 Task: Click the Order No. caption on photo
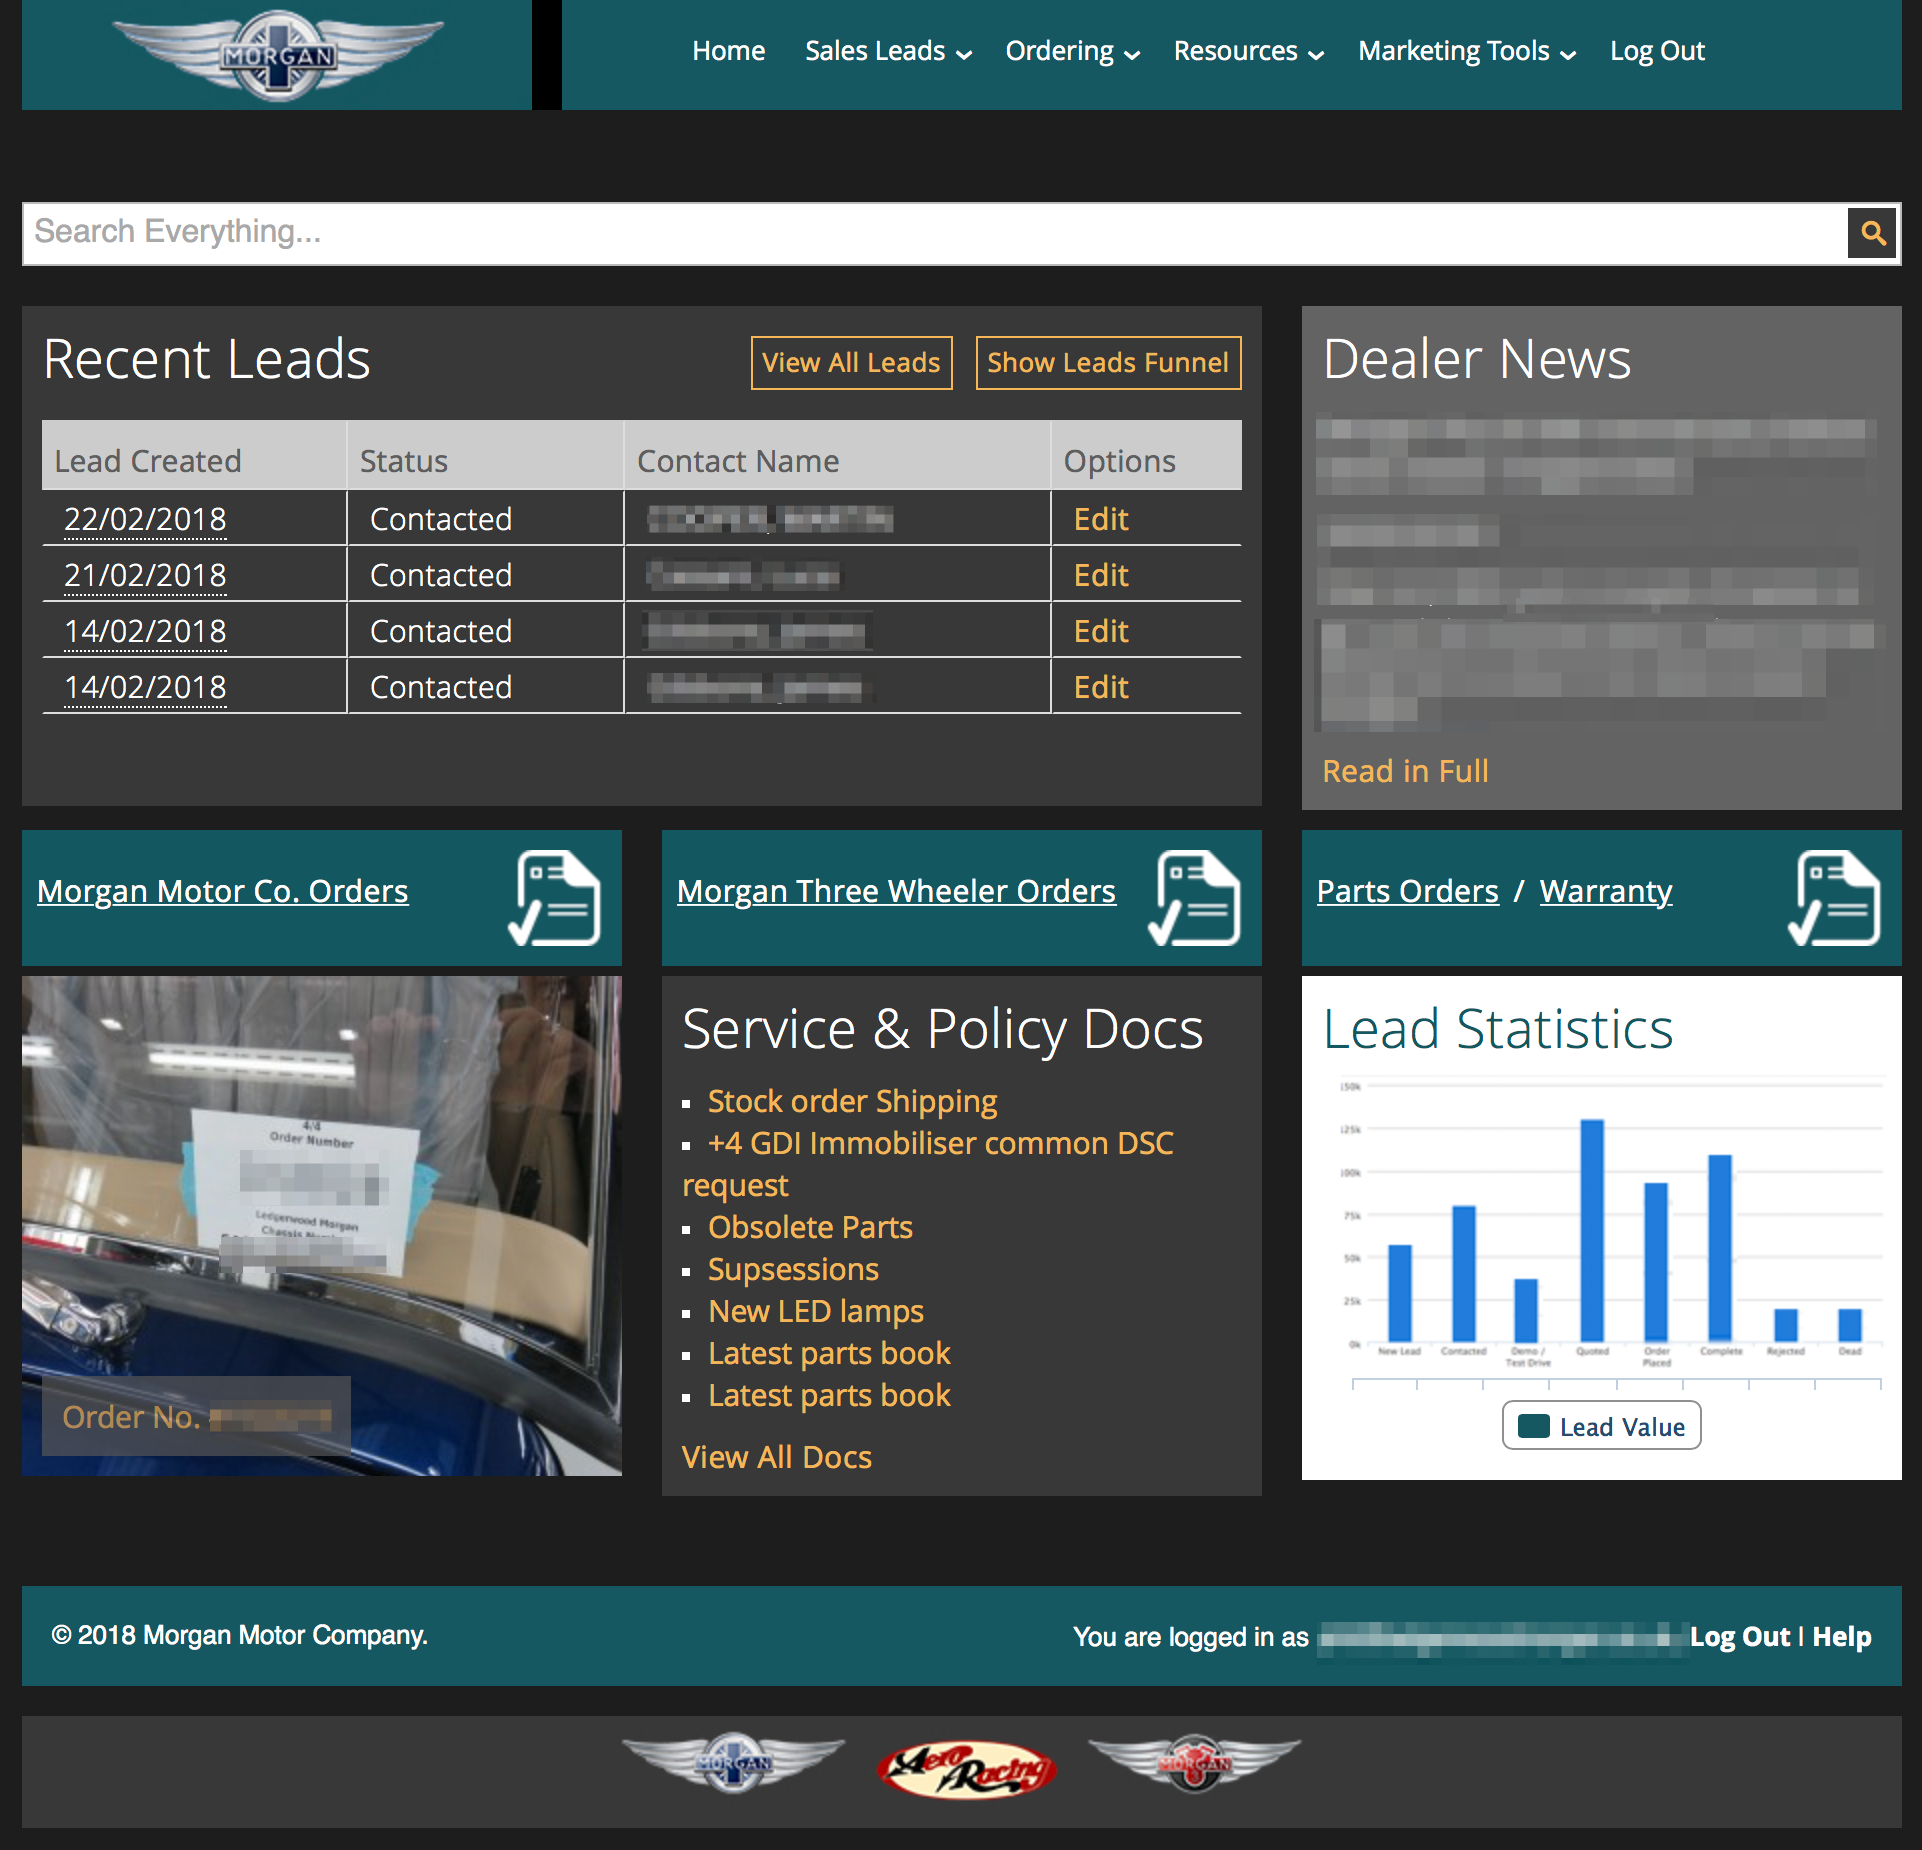click(x=196, y=1417)
